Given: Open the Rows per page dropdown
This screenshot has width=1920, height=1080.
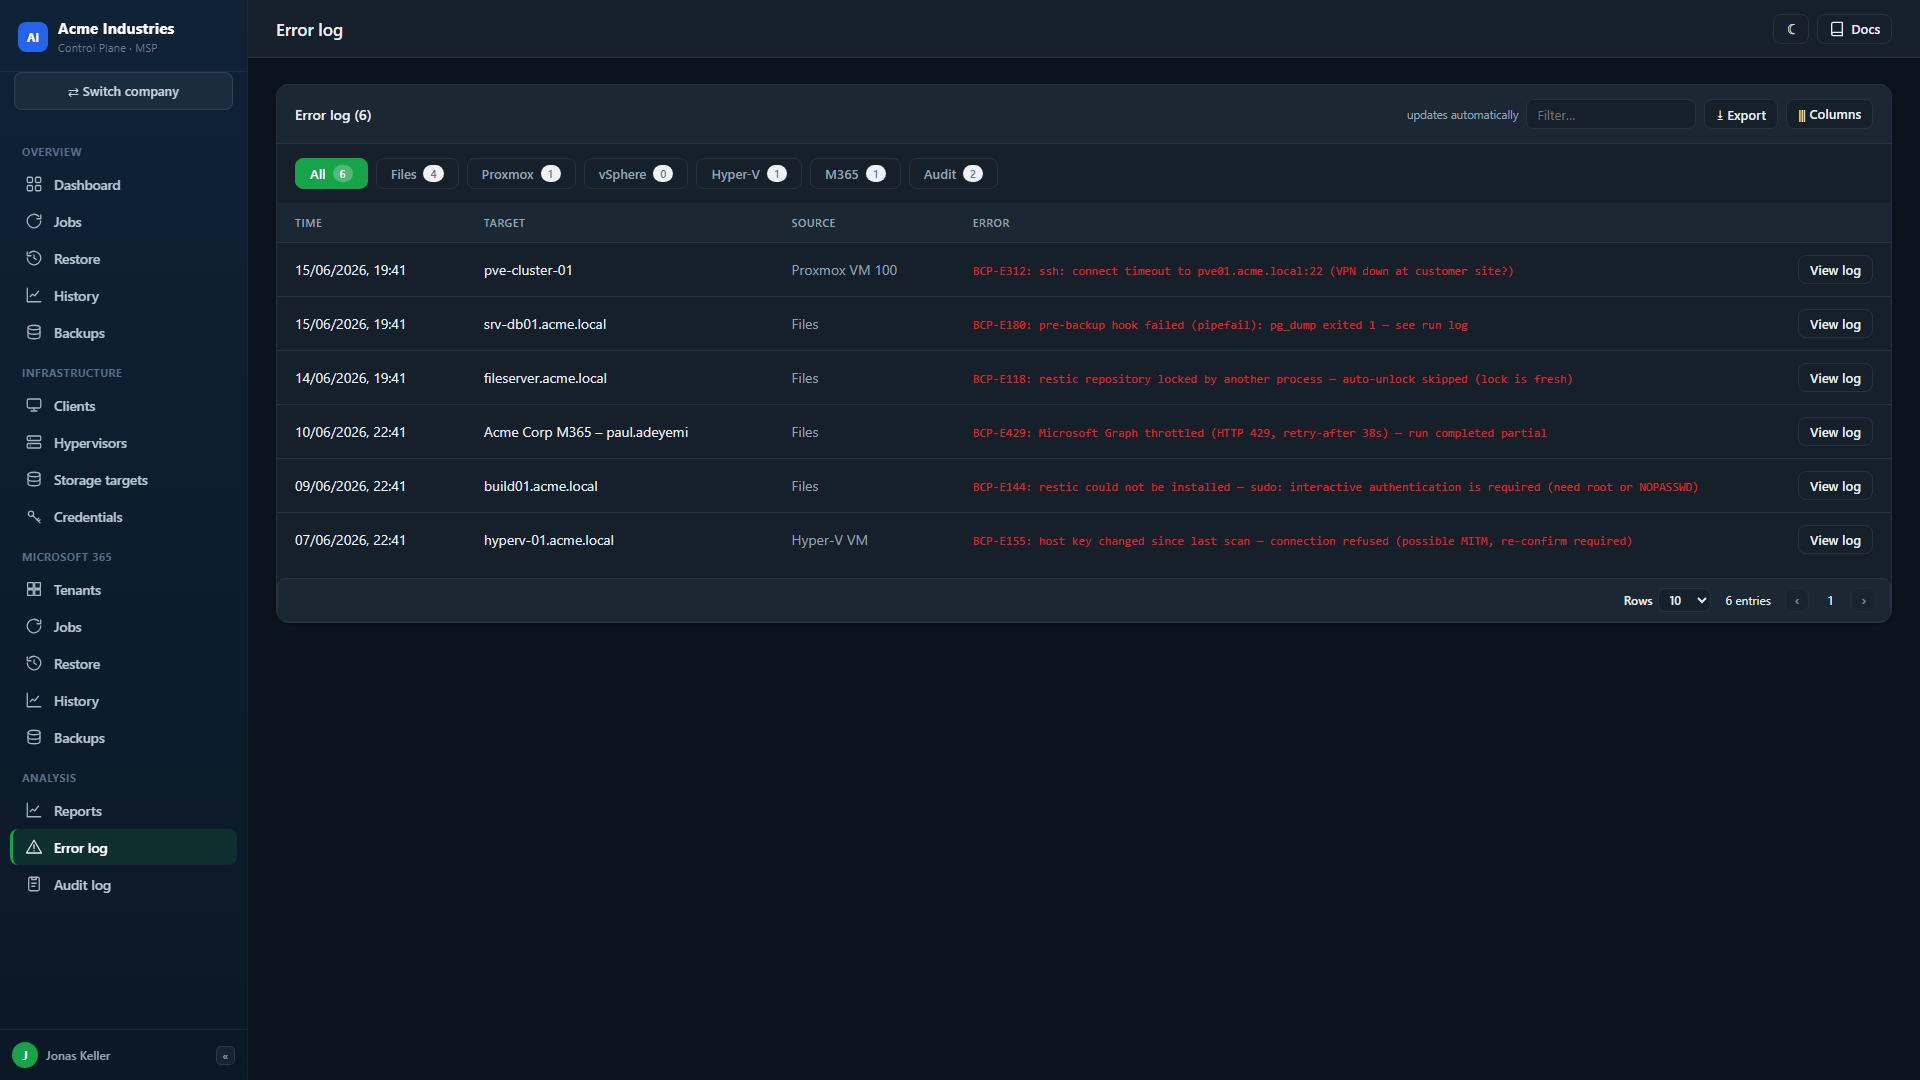Looking at the screenshot, I should (1685, 601).
